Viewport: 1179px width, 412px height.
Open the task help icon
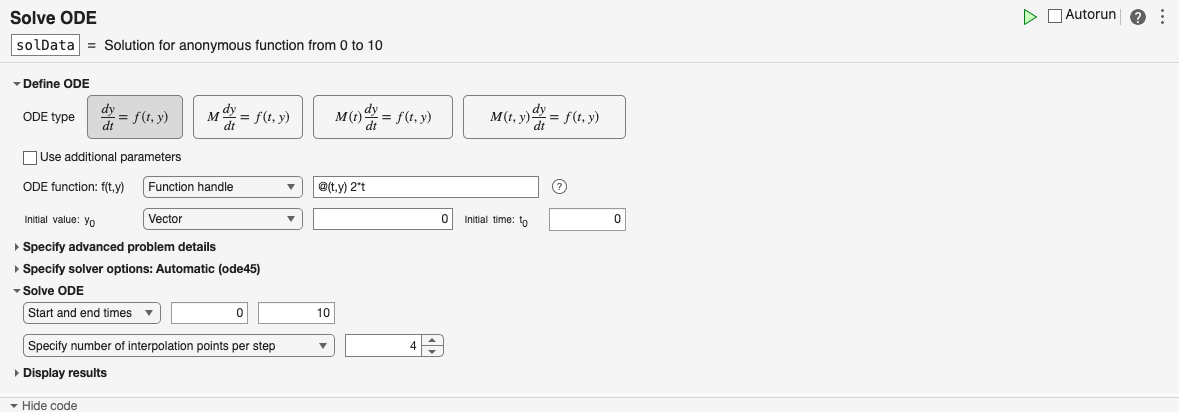[x=1137, y=17]
